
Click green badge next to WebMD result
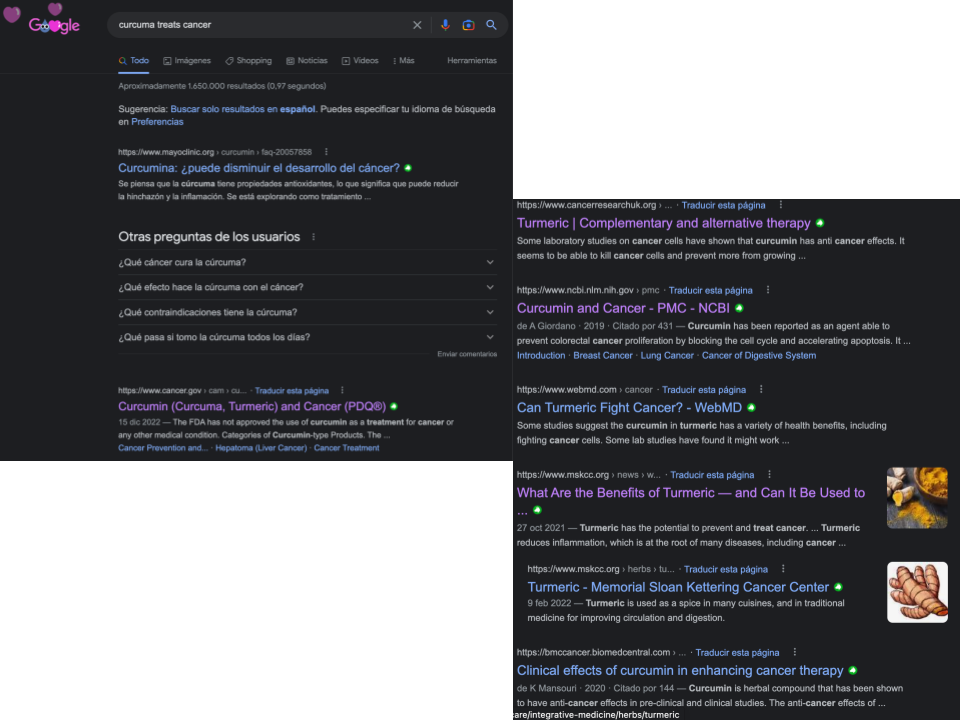pyautogui.click(x=751, y=408)
